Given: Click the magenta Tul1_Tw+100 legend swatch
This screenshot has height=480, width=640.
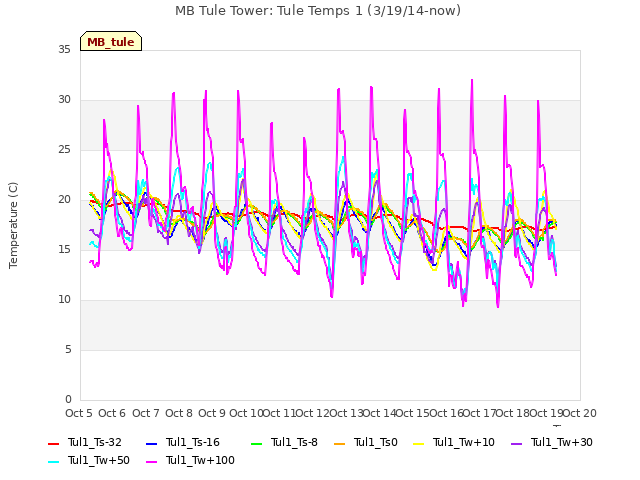Looking at the screenshot, I should click(151, 462).
